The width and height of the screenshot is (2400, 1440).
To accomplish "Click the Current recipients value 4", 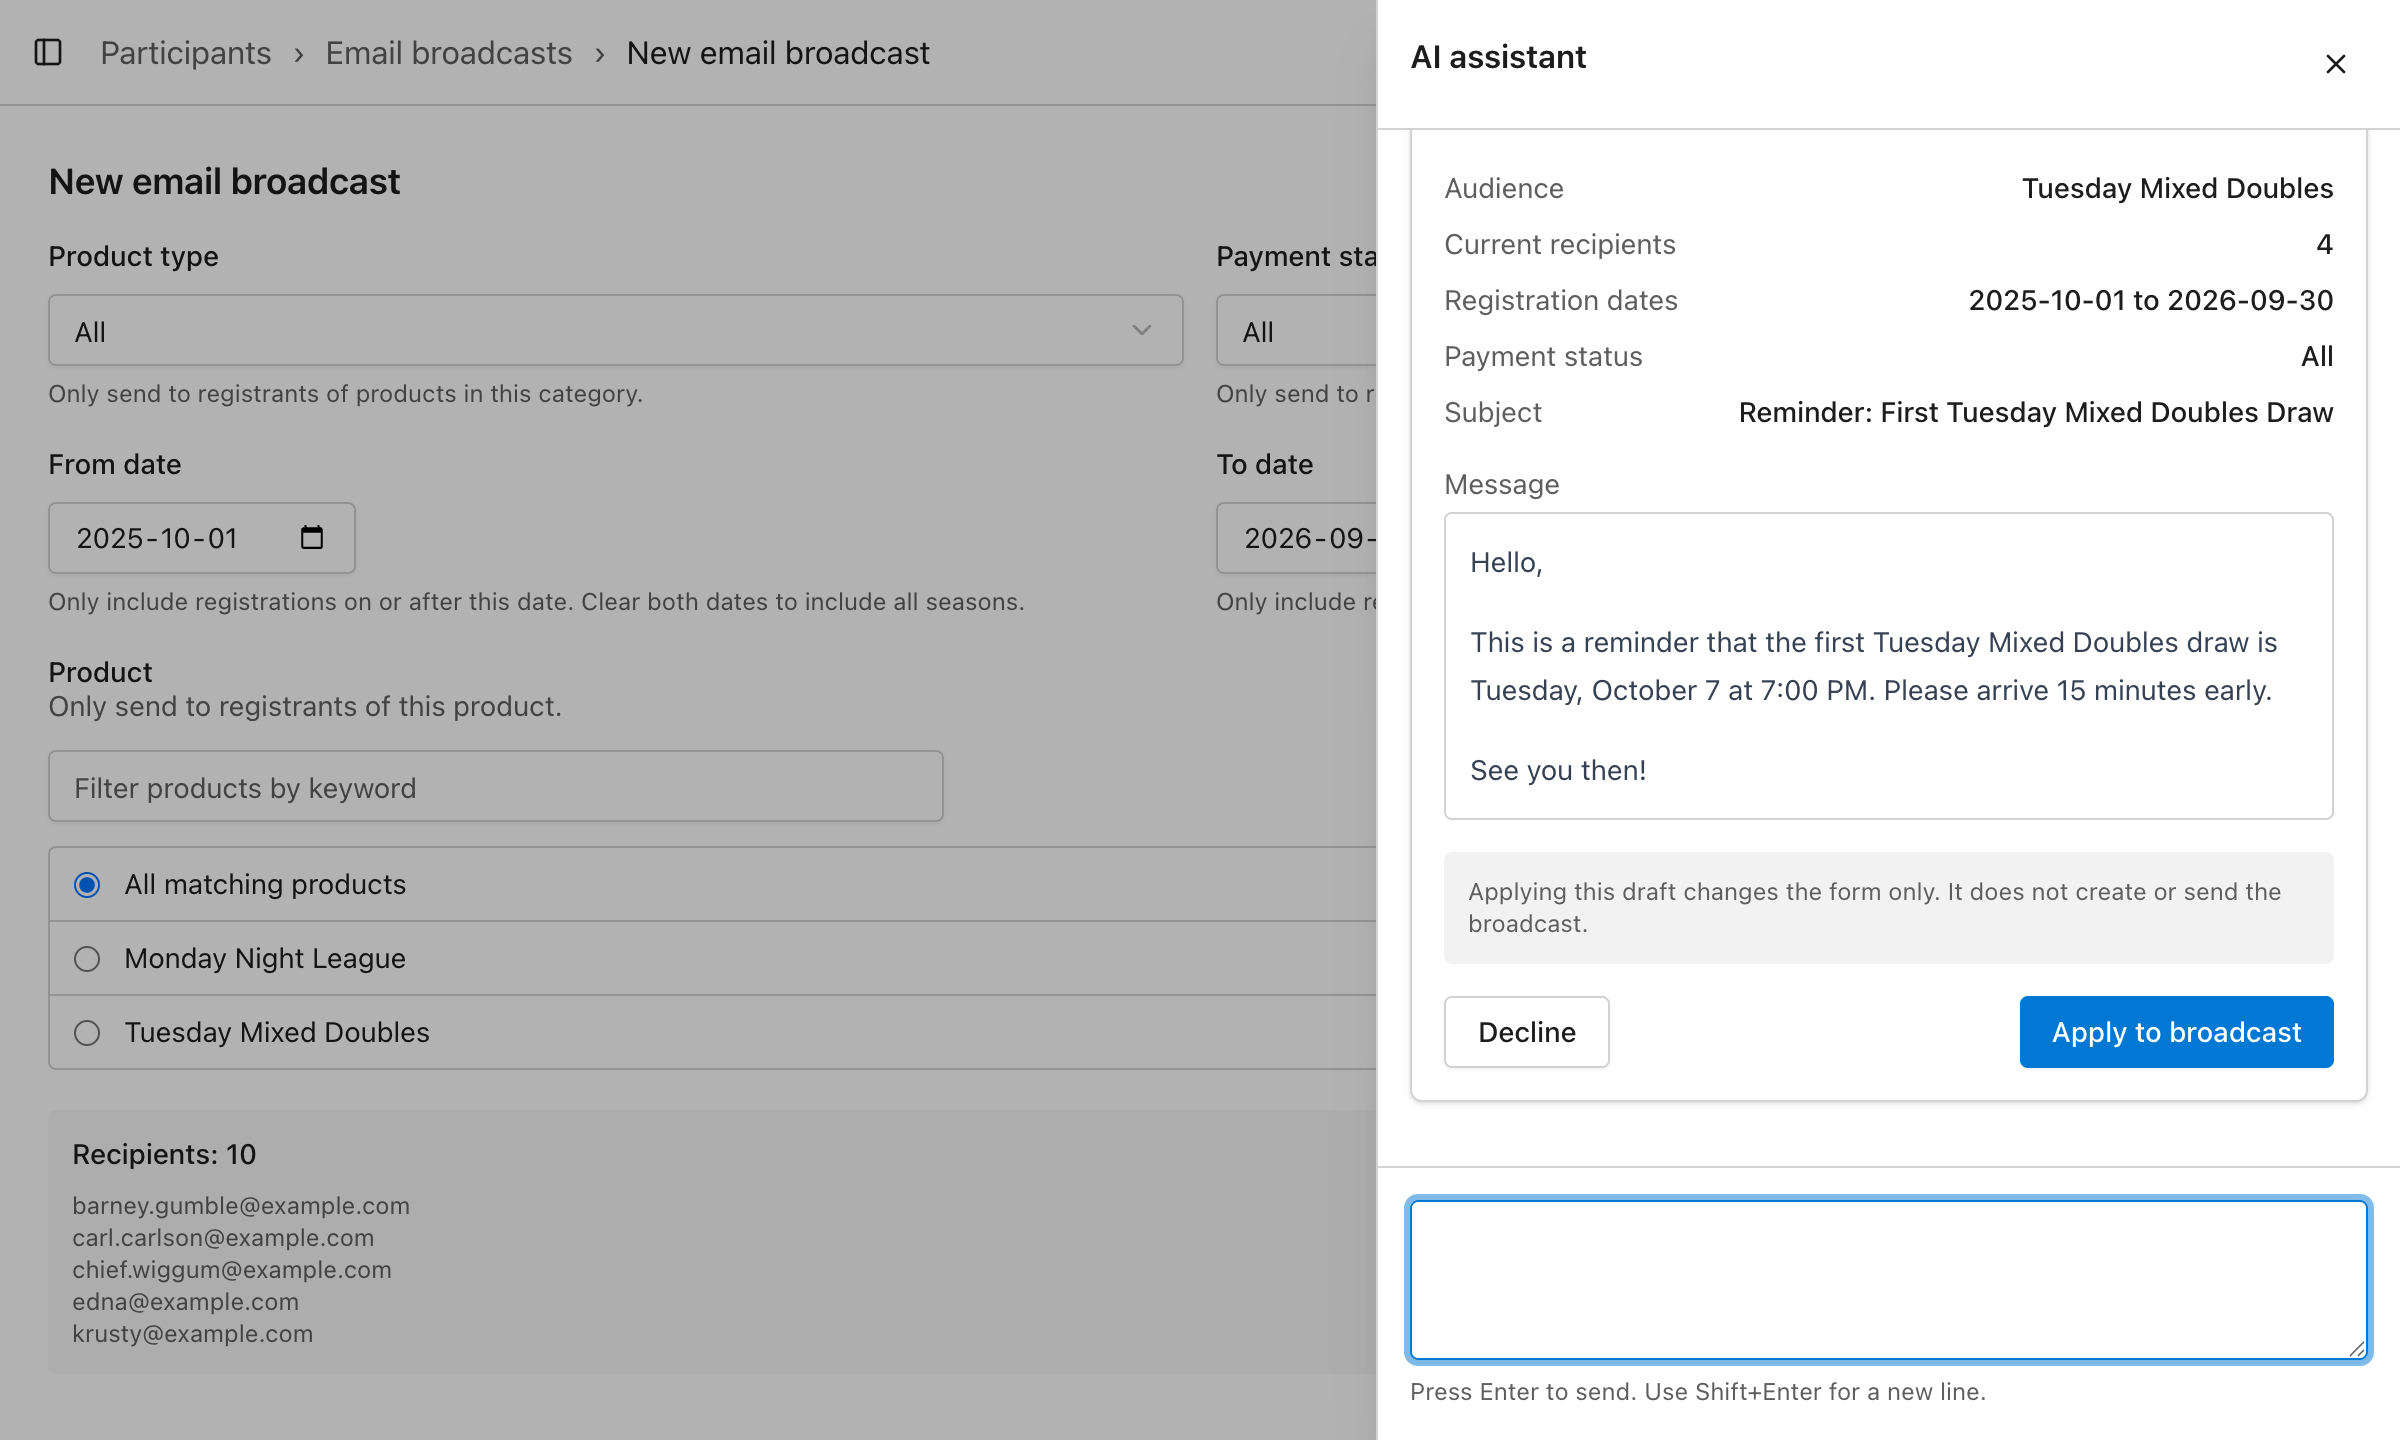I will [x=2324, y=244].
